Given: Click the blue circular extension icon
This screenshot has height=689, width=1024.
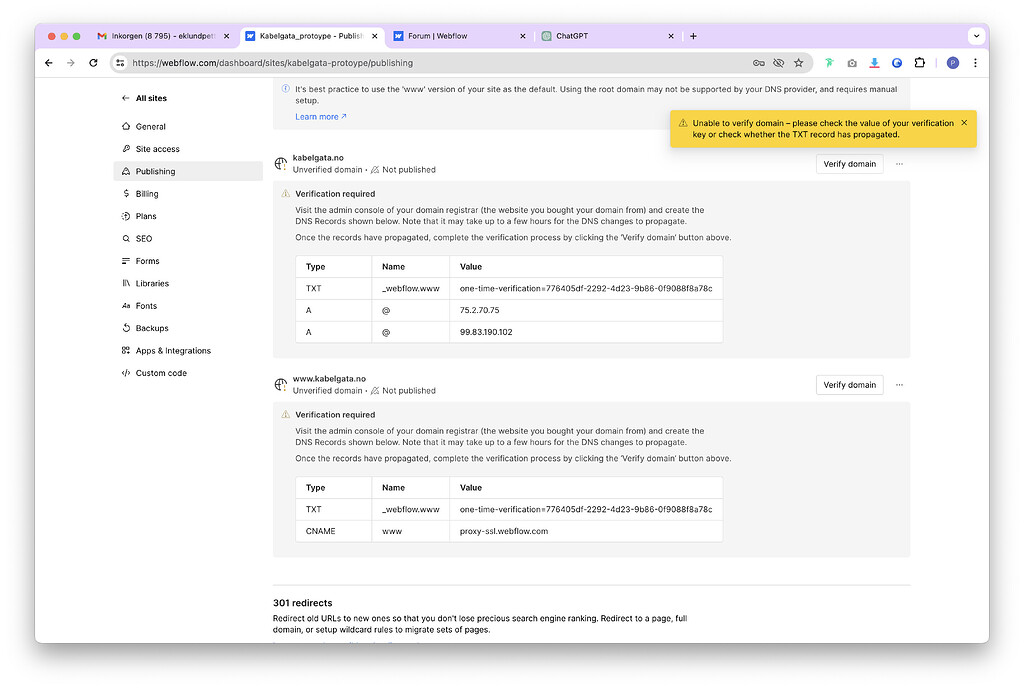Looking at the screenshot, I should pos(897,63).
